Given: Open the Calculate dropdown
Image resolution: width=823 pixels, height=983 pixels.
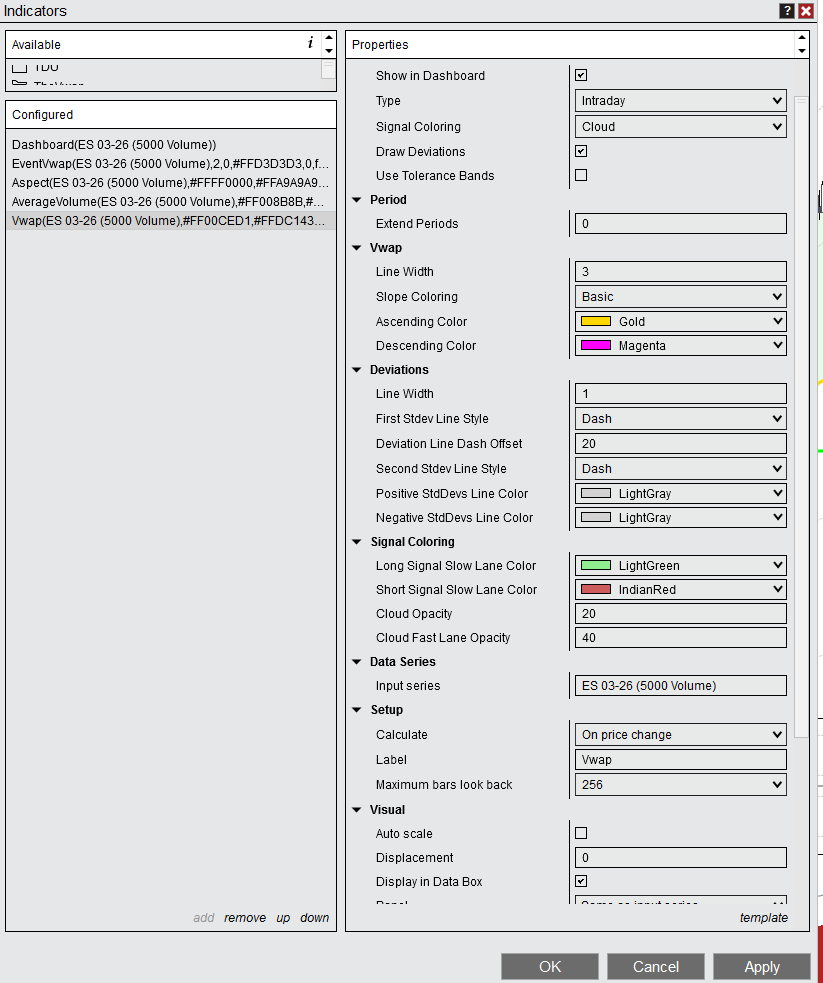Looking at the screenshot, I should tap(680, 735).
